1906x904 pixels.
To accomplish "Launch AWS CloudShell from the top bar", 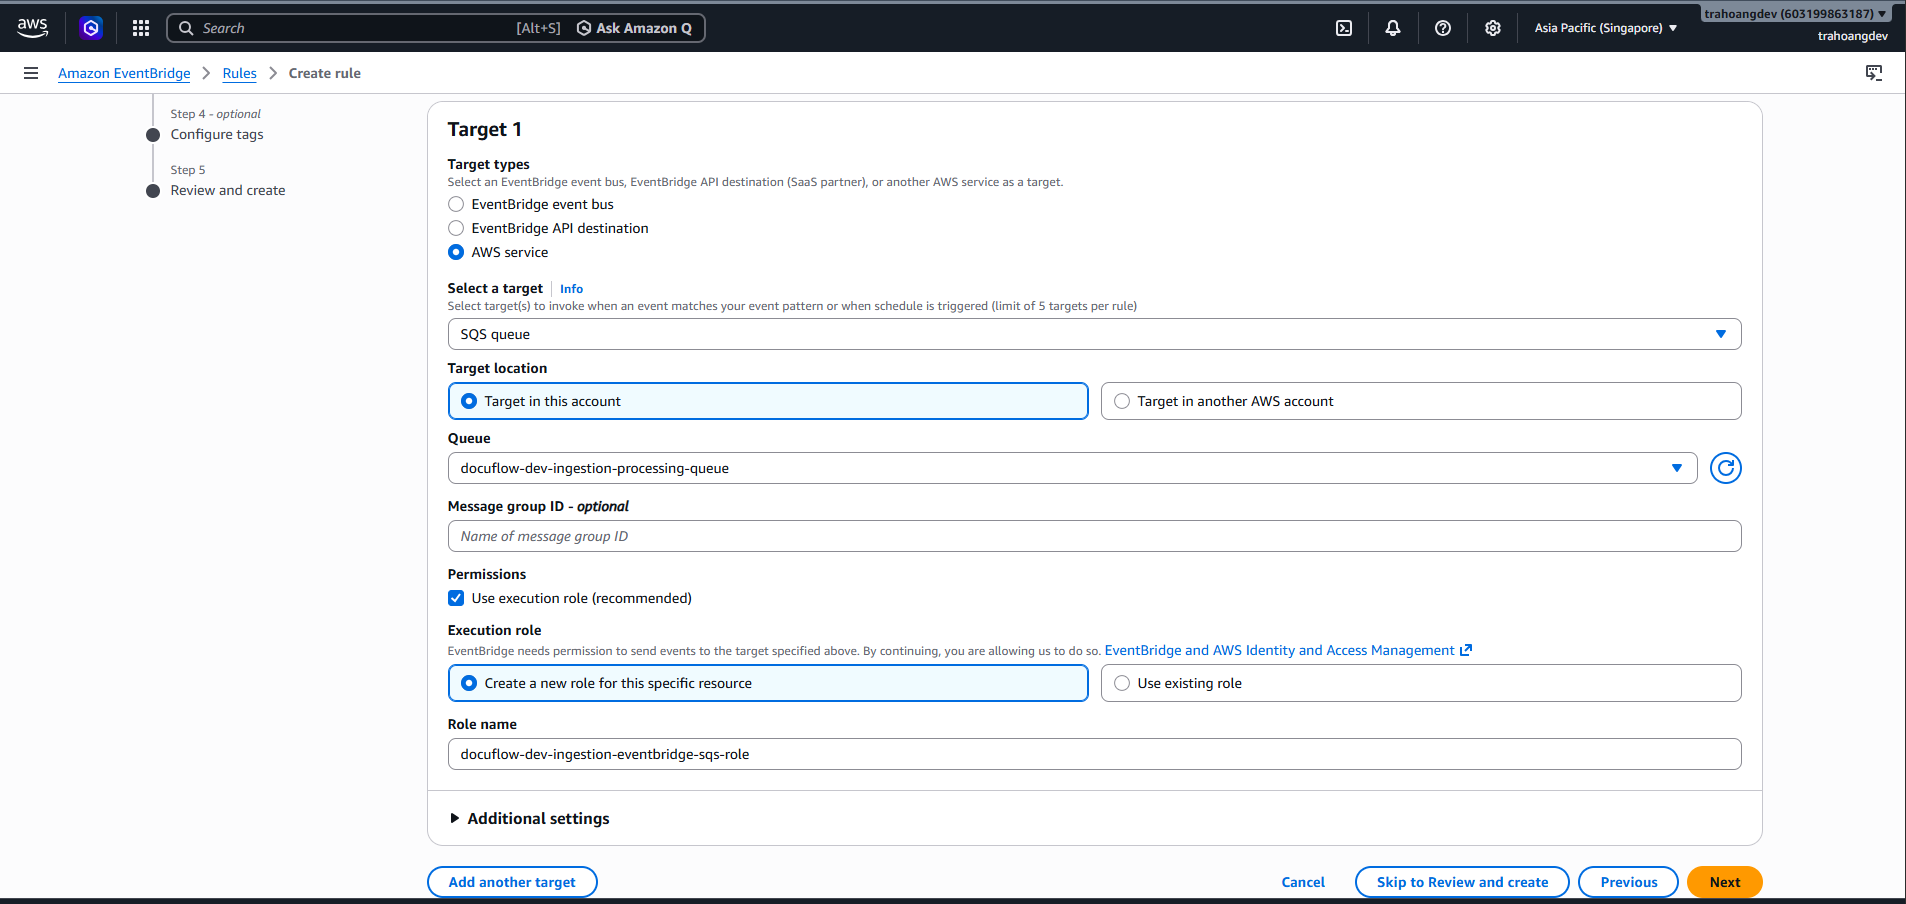I will [1344, 28].
